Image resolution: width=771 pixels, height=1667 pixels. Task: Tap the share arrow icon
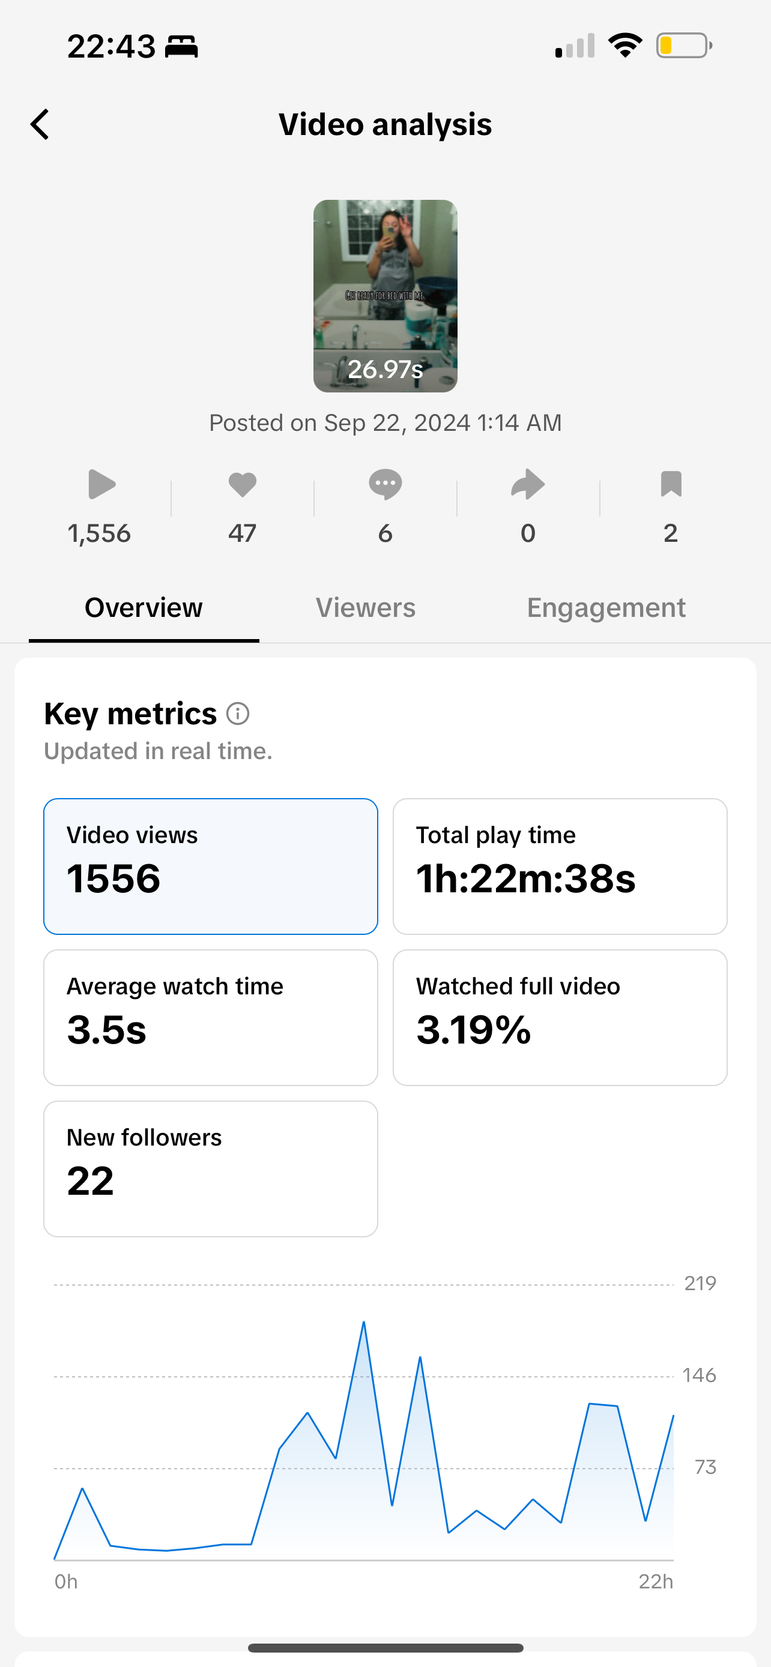coord(528,485)
